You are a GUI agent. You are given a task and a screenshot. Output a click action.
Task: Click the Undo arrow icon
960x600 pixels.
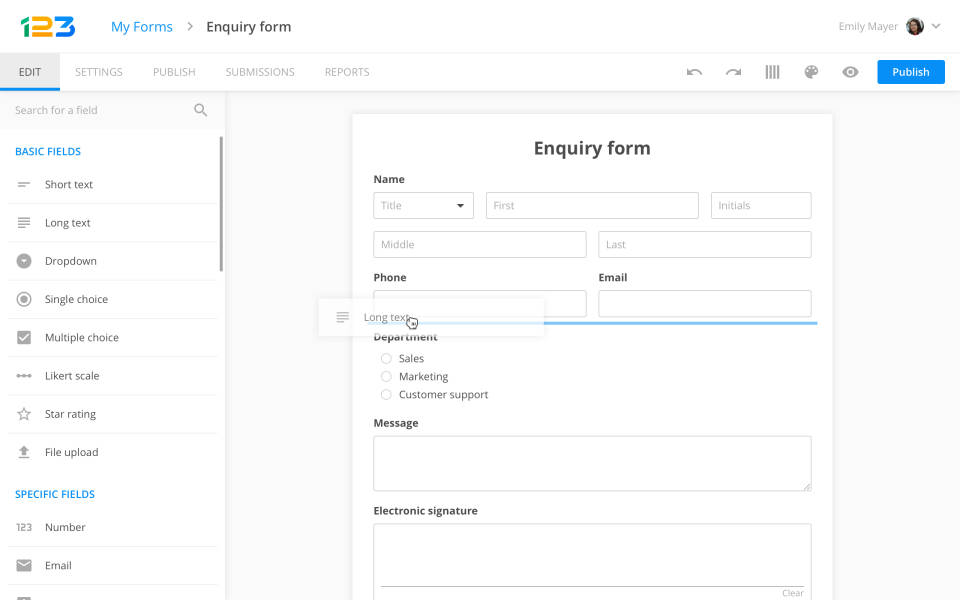click(694, 71)
